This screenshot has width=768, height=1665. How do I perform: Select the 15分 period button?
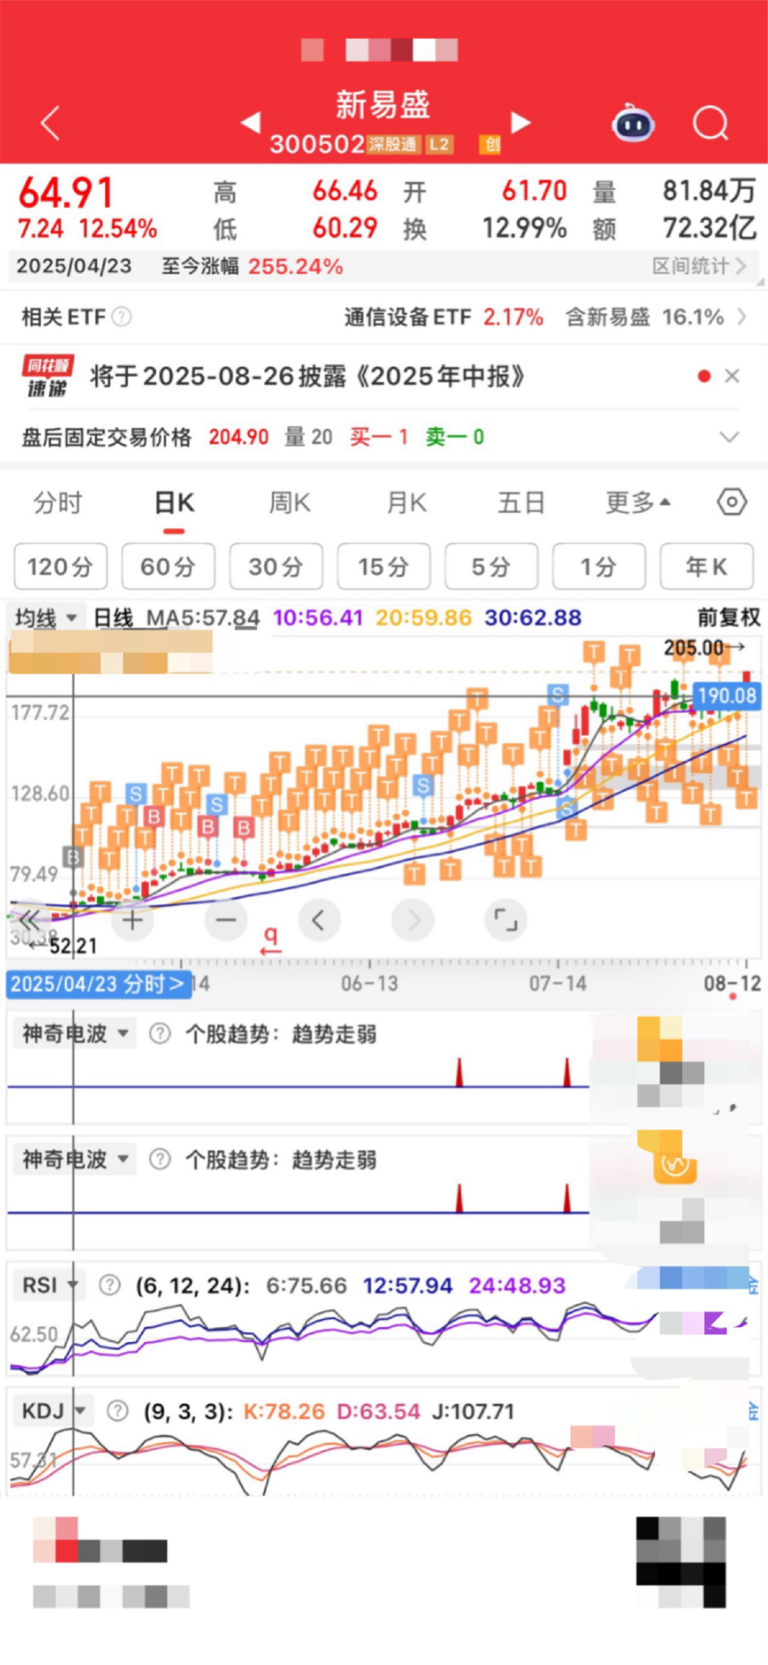point(384,567)
